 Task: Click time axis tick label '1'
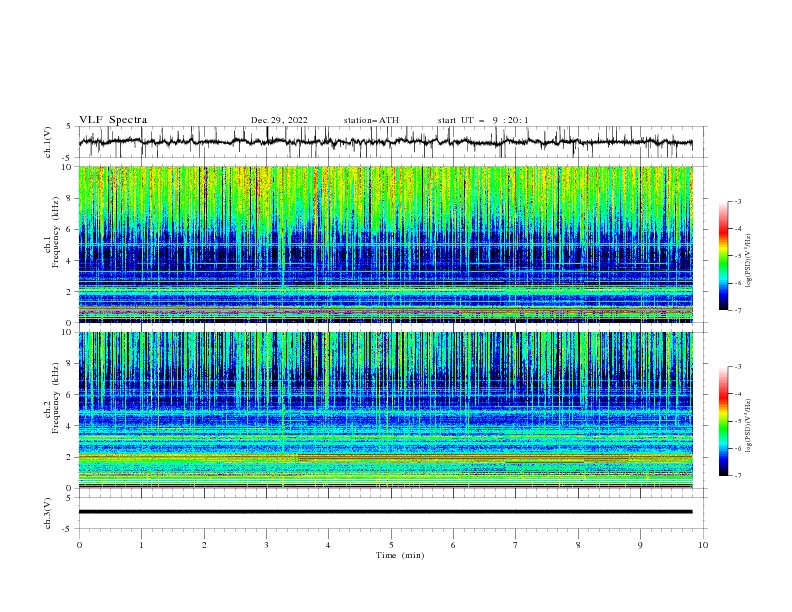tap(141, 545)
